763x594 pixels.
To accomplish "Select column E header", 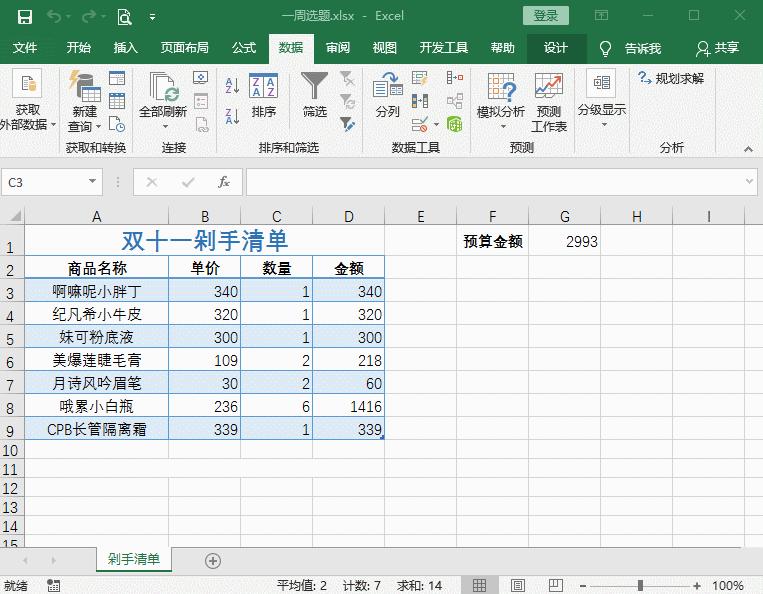I will (420, 216).
